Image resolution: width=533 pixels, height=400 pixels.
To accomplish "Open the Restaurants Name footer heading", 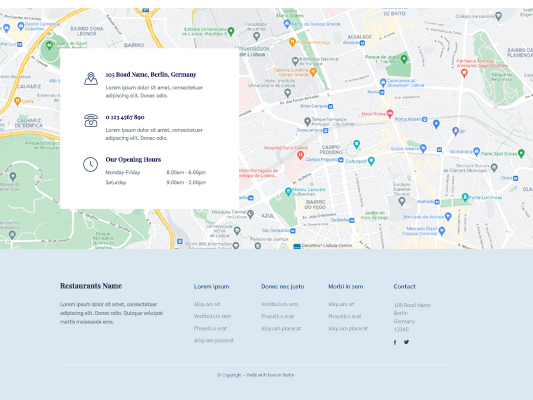I will click(91, 286).
